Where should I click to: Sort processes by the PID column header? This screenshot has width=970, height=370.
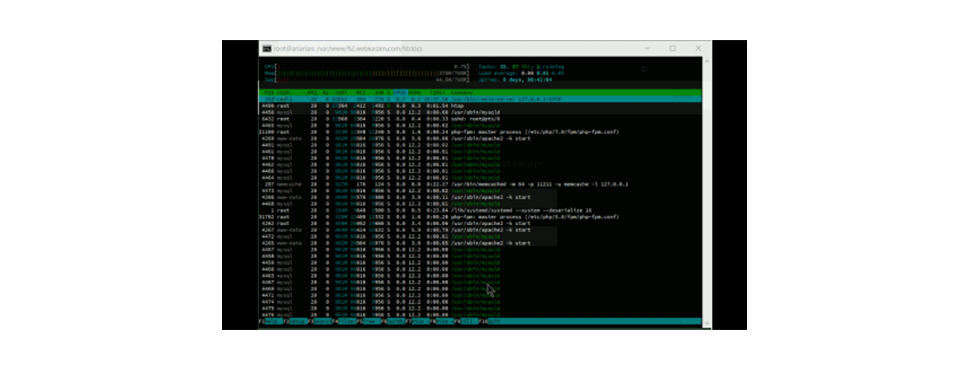pos(268,93)
